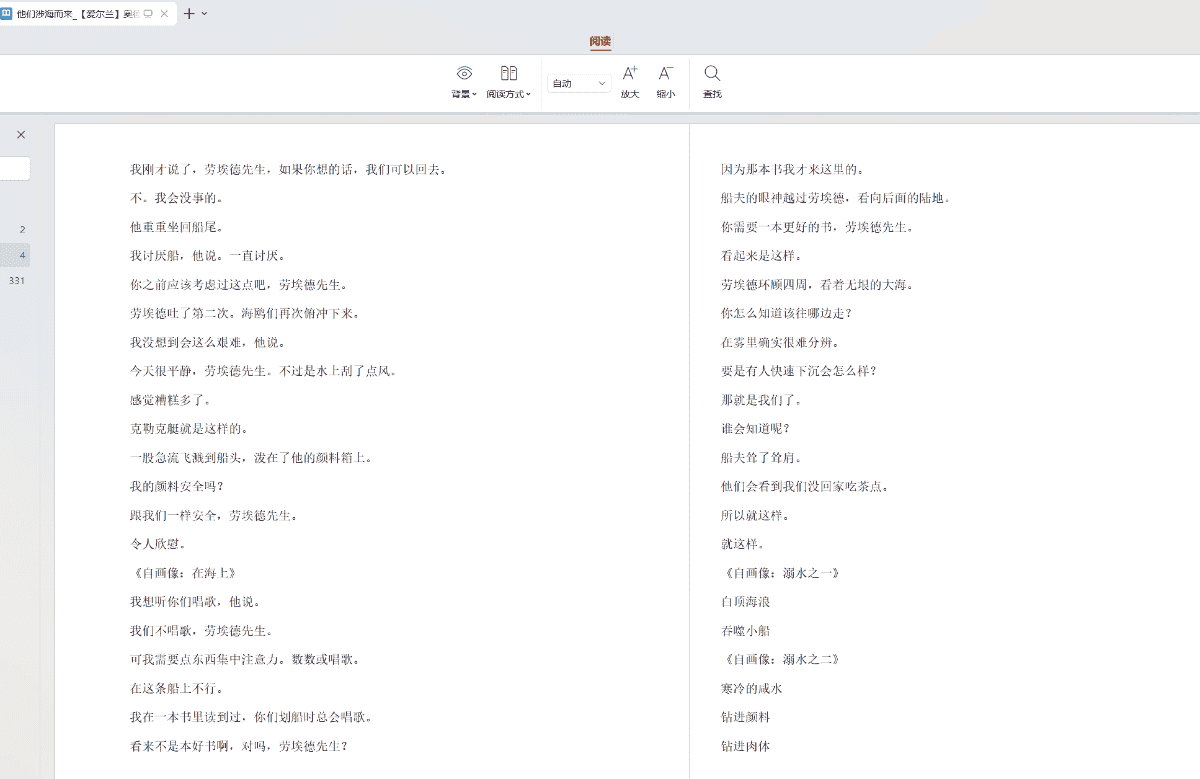Open dropdown arrow next to new tab button
1200x779 pixels.
point(205,14)
